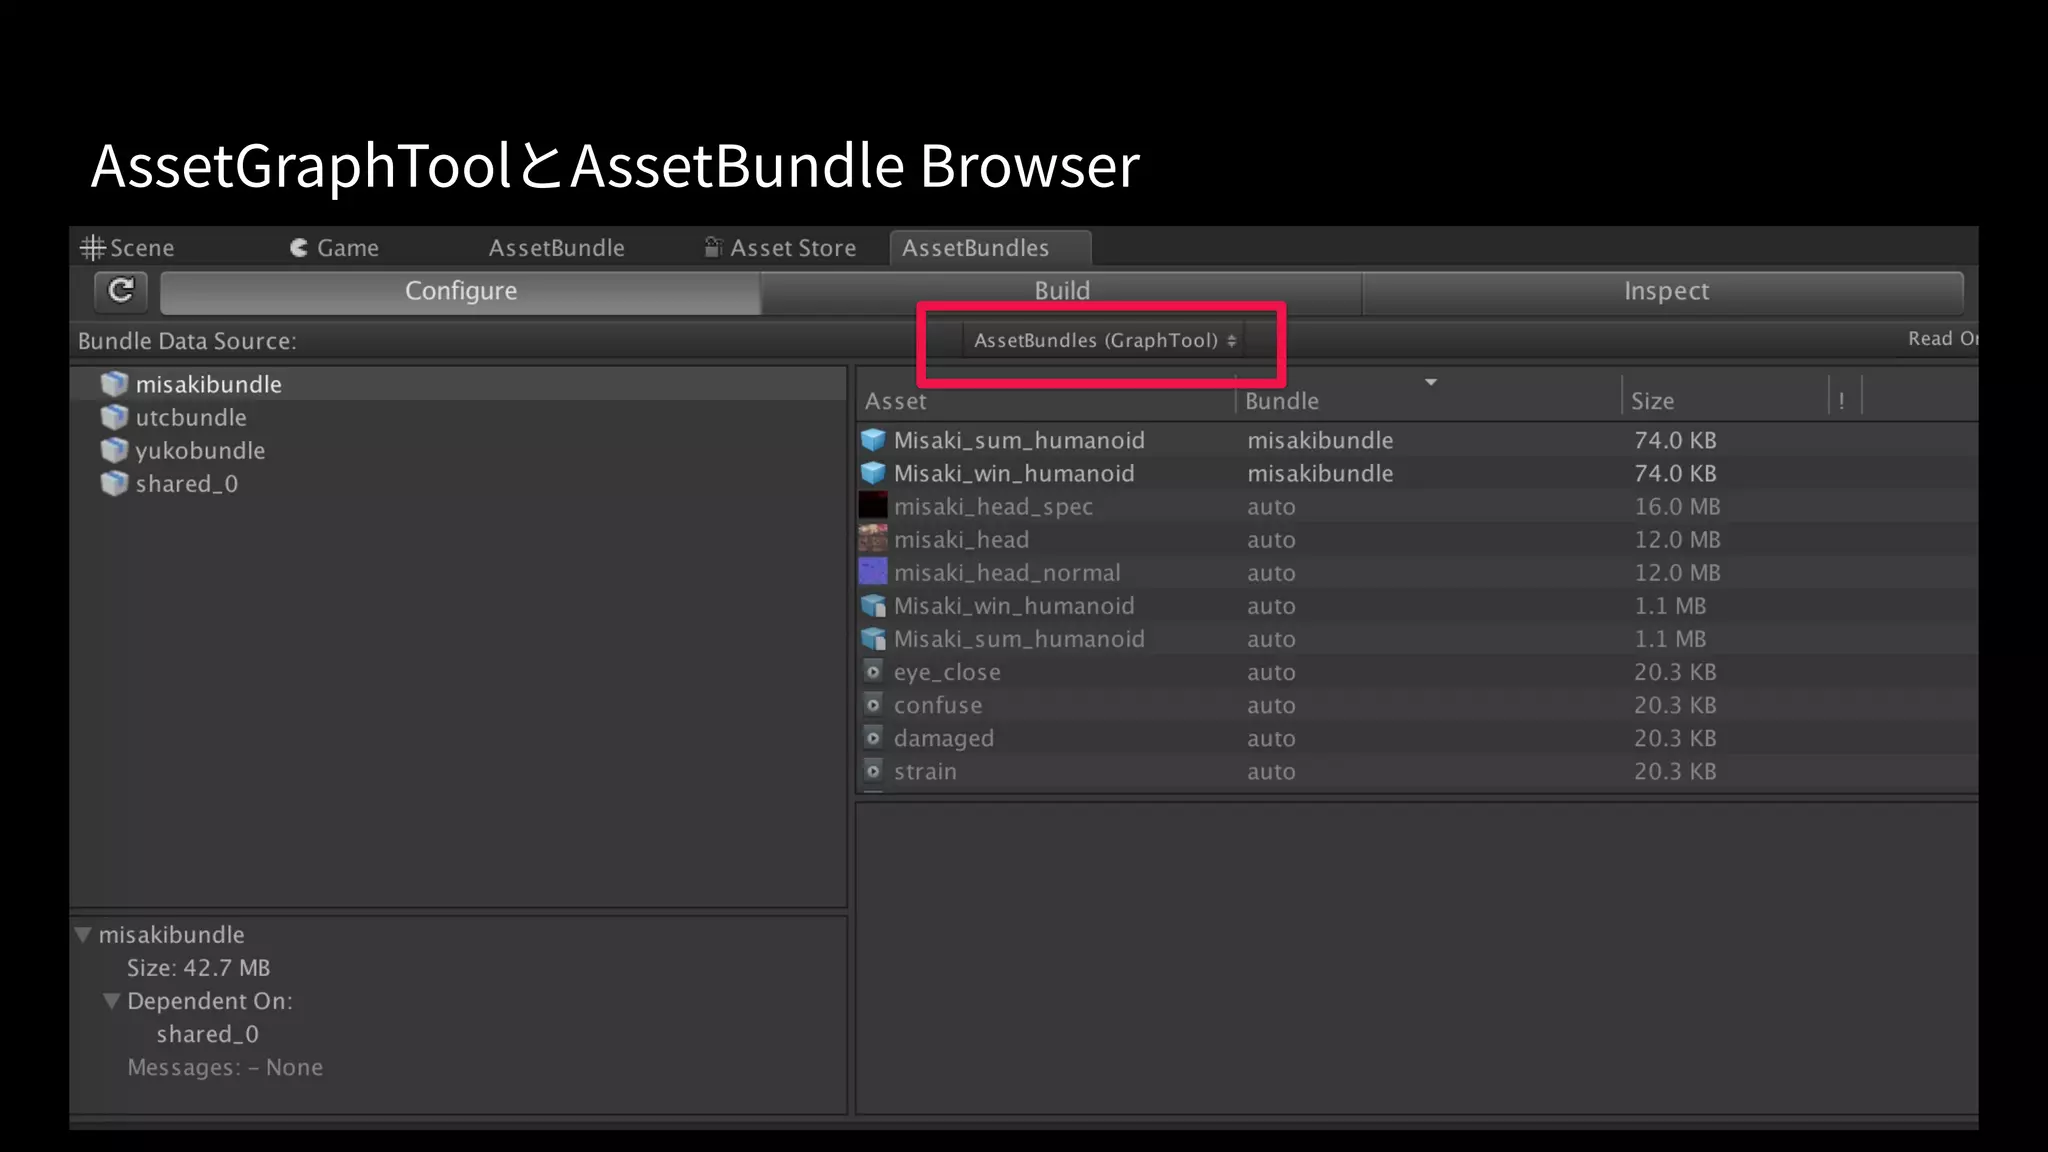The width and height of the screenshot is (2048, 1152).
Task: Click the Bundle column sort arrow
Action: tap(1431, 383)
